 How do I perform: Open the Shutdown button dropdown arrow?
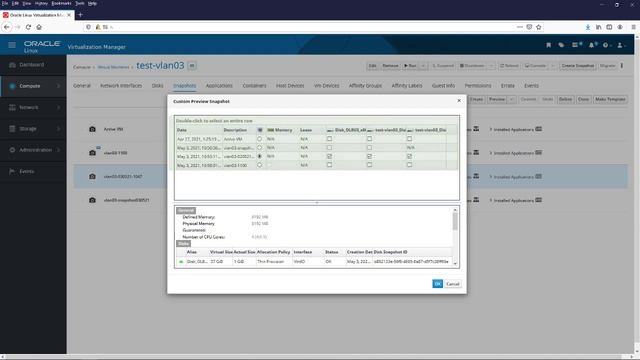click(x=491, y=66)
